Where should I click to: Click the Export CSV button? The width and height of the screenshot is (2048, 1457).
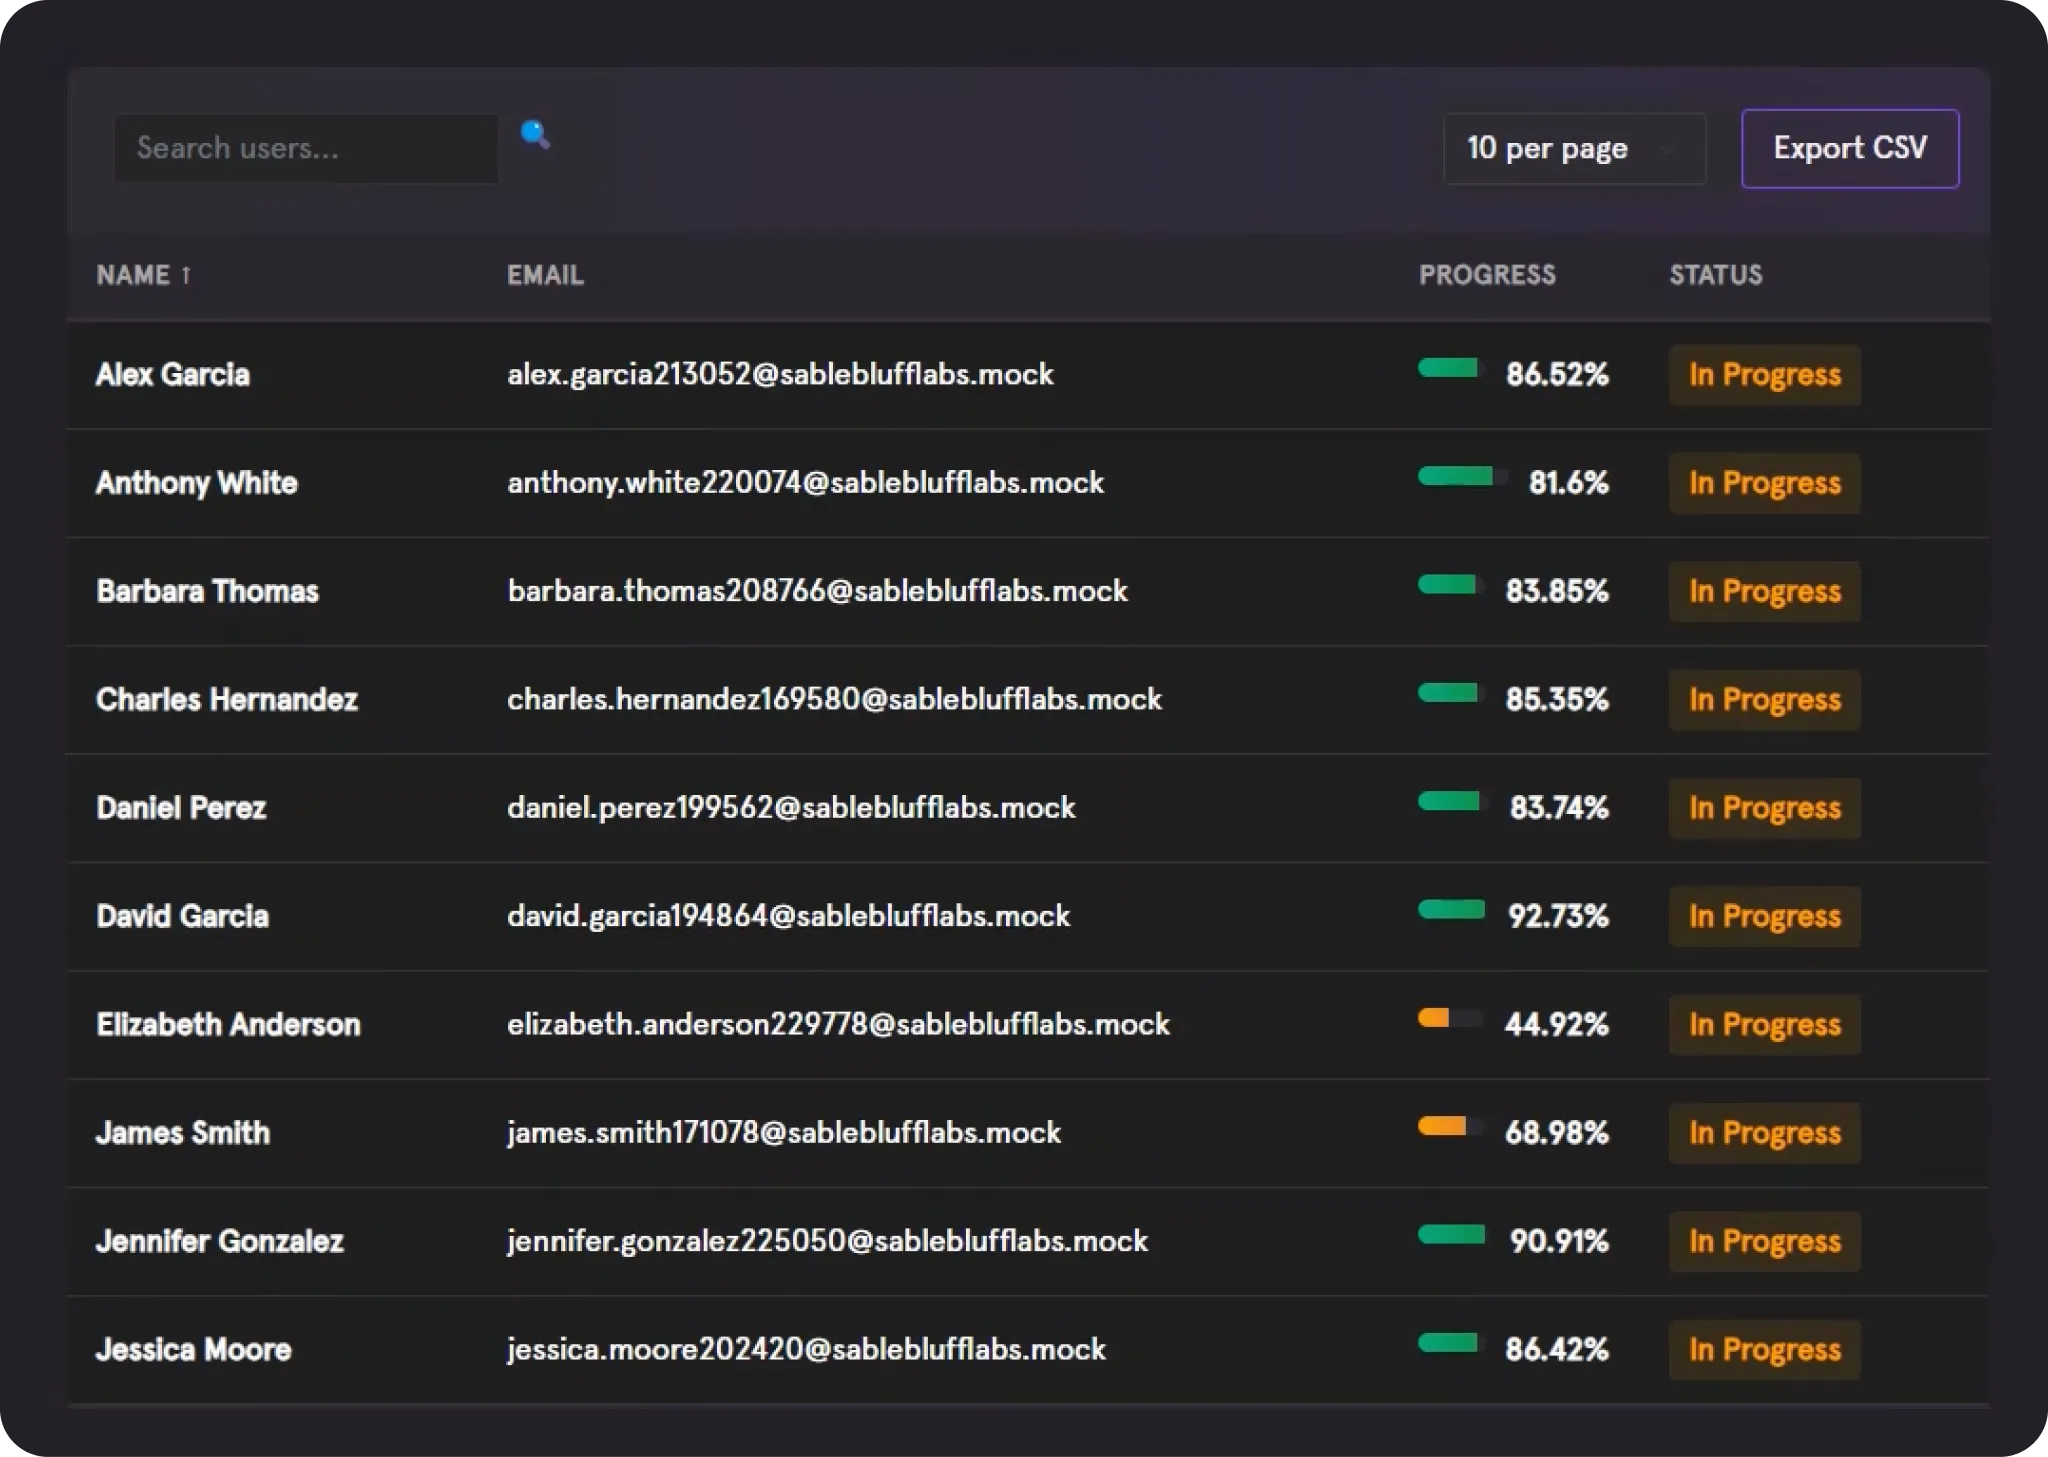[1849, 149]
